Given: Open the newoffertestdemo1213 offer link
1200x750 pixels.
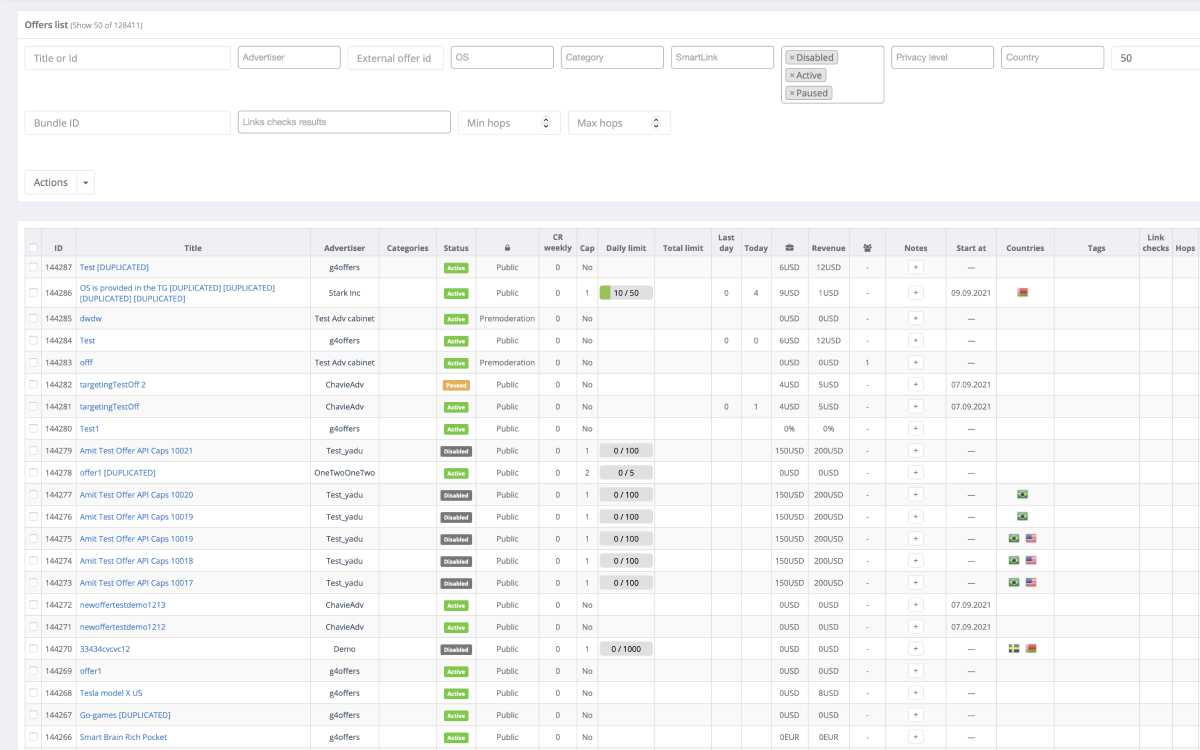Looking at the screenshot, I should point(123,604).
